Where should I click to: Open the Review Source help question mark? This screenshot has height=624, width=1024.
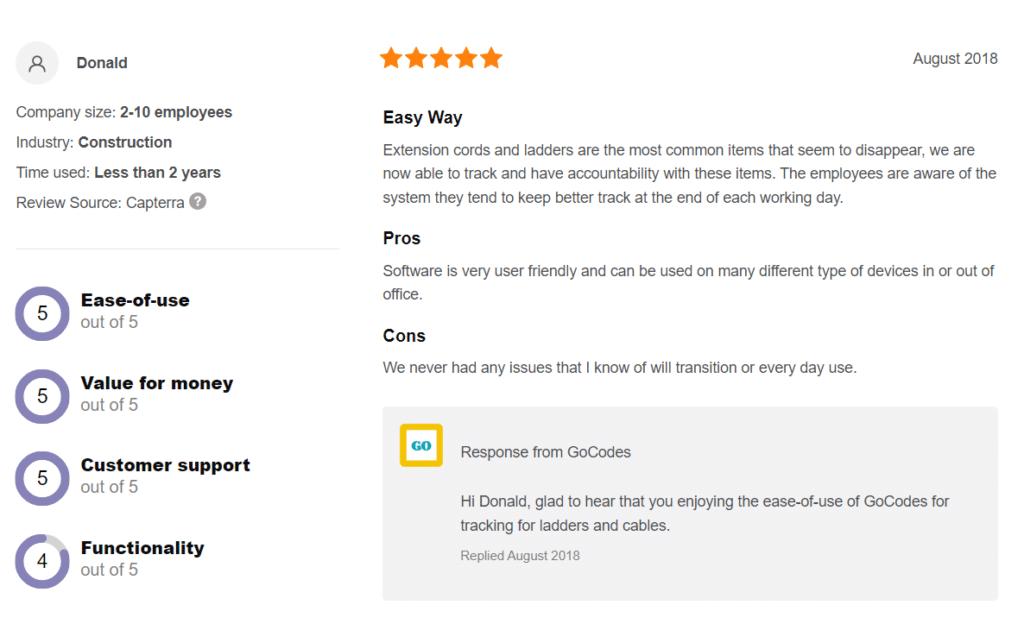[198, 202]
